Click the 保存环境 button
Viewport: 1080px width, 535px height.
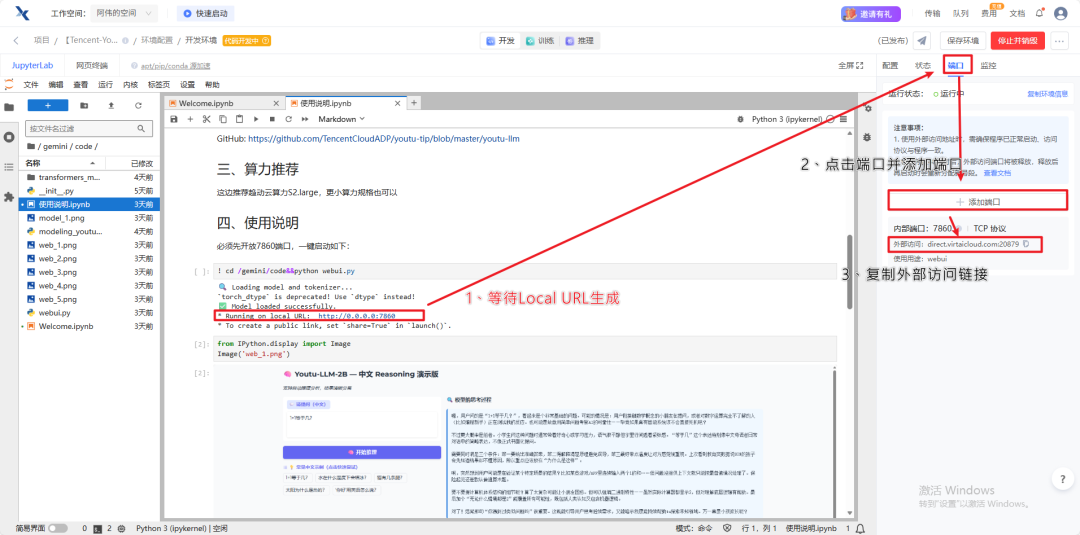click(962, 41)
